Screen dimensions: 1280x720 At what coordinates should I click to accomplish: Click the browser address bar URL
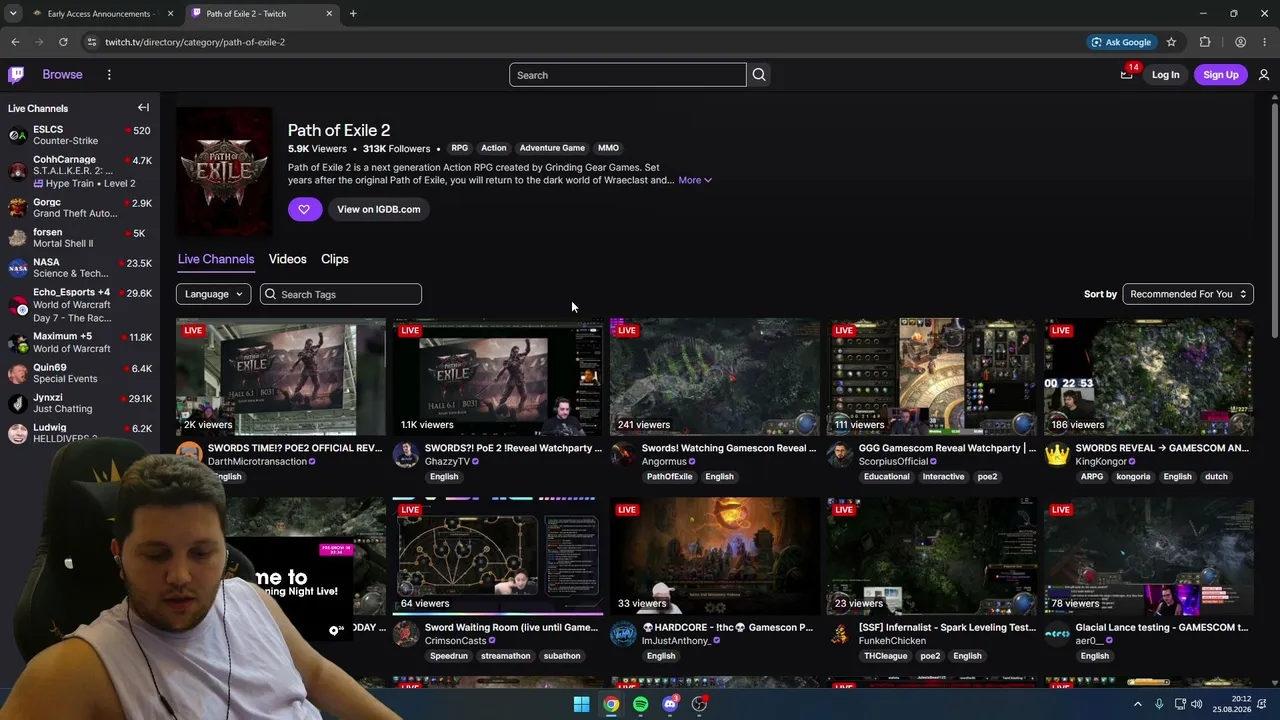pyautogui.click(x=195, y=42)
